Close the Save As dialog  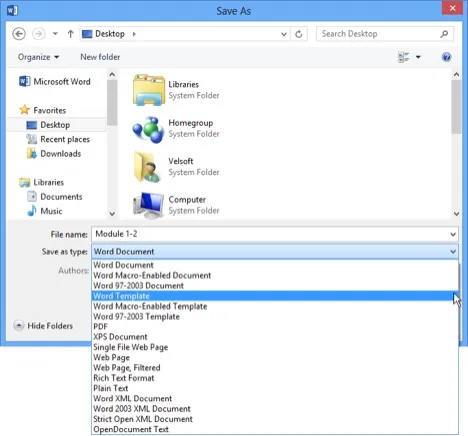(x=452, y=8)
